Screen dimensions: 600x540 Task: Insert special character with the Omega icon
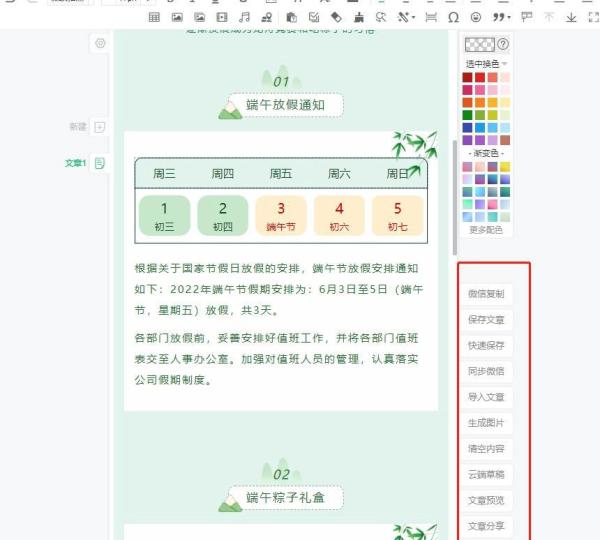454,18
